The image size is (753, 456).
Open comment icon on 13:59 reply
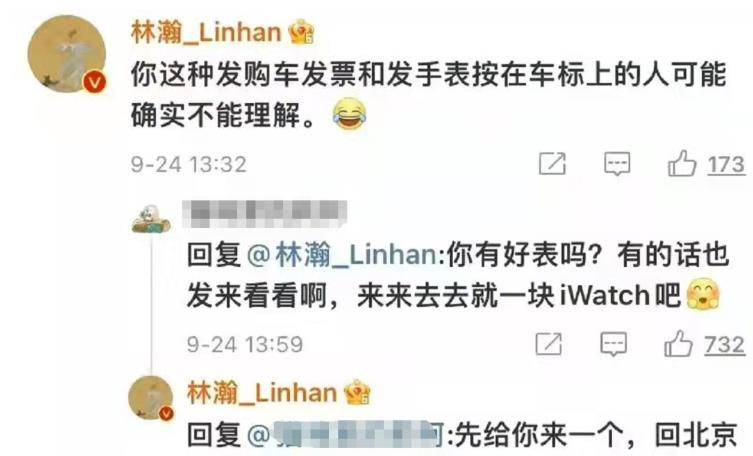pyautogui.click(x=614, y=344)
